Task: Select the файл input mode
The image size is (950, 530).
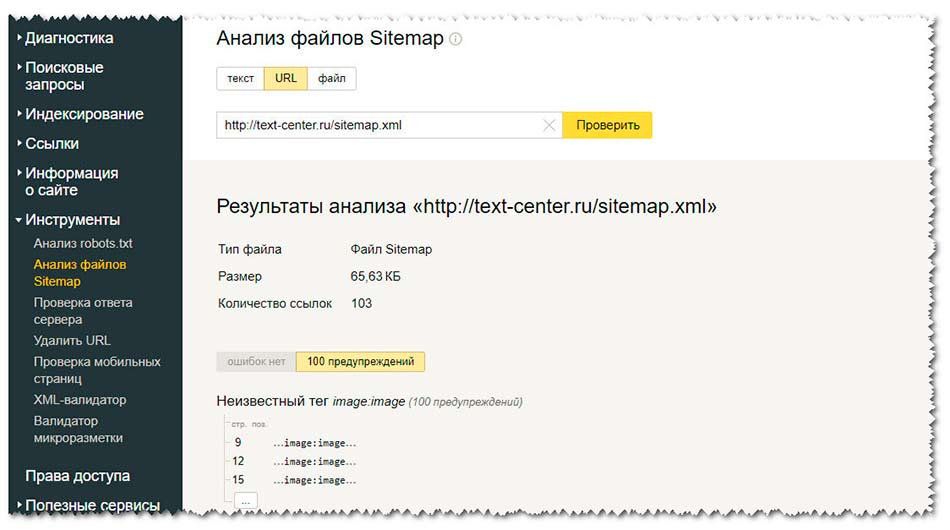Action: [x=332, y=78]
